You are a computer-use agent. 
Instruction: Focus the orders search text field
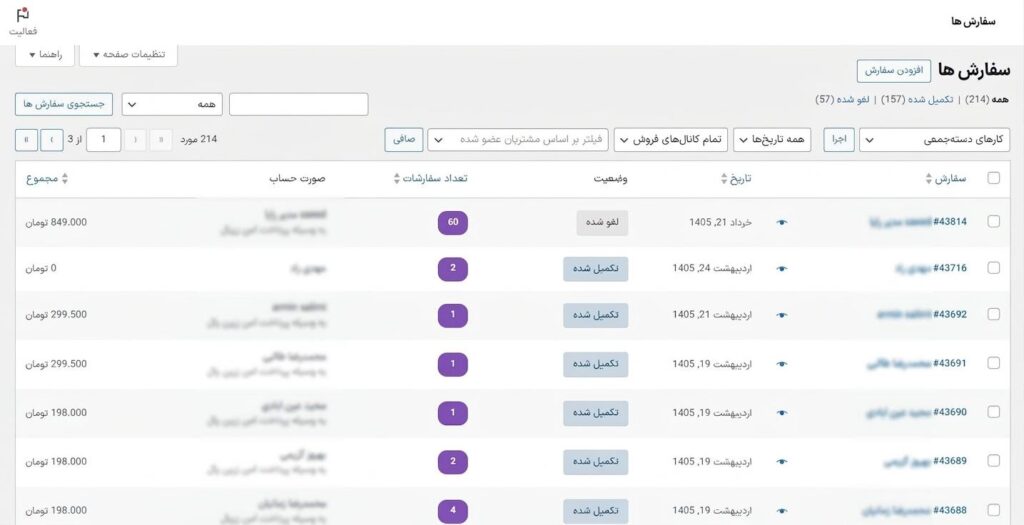pyautogui.click(x=298, y=104)
